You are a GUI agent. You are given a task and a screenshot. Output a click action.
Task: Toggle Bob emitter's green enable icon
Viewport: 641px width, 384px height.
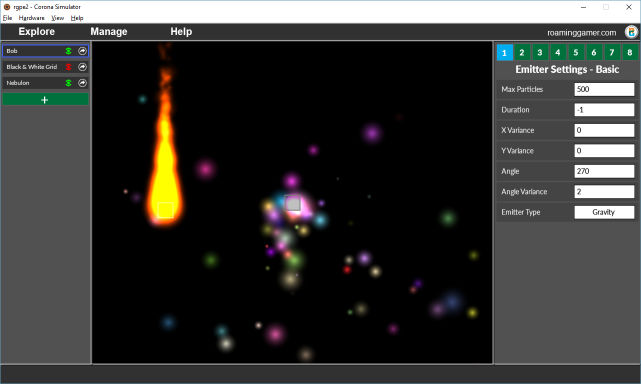coord(68,51)
